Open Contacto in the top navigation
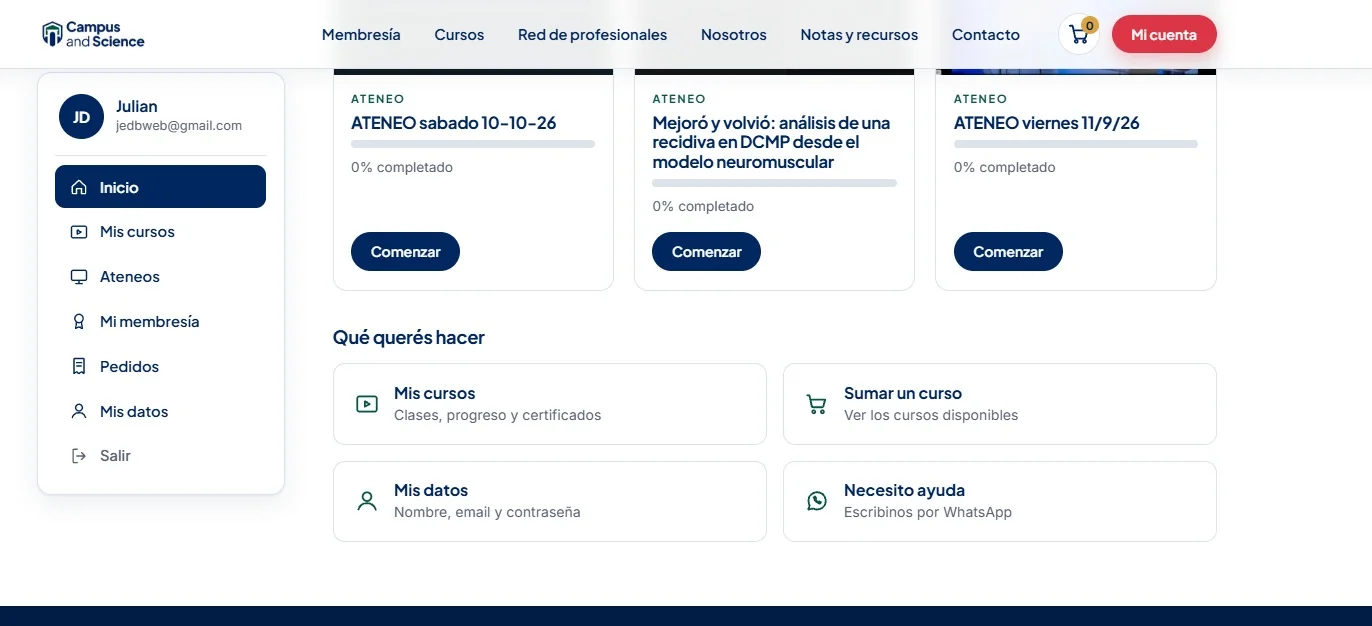 pyautogui.click(x=986, y=35)
